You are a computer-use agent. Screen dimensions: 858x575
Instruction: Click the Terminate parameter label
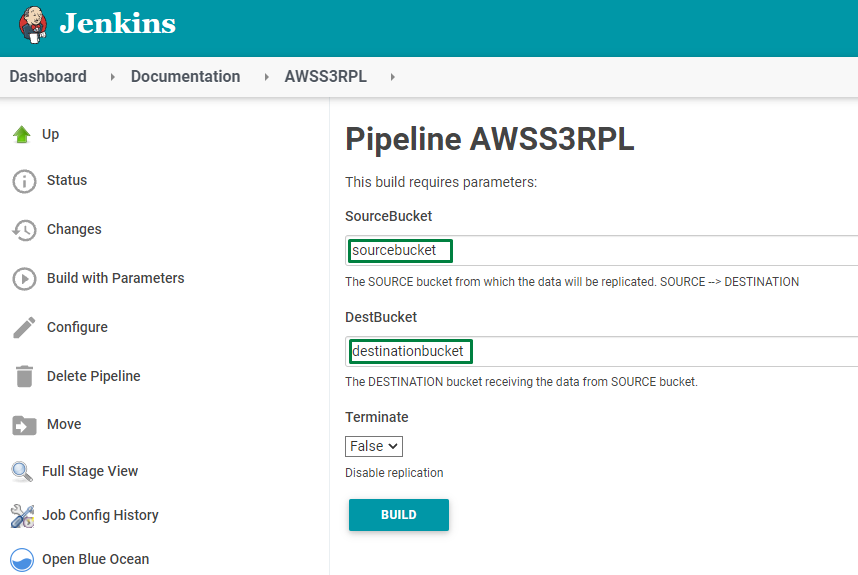(376, 417)
